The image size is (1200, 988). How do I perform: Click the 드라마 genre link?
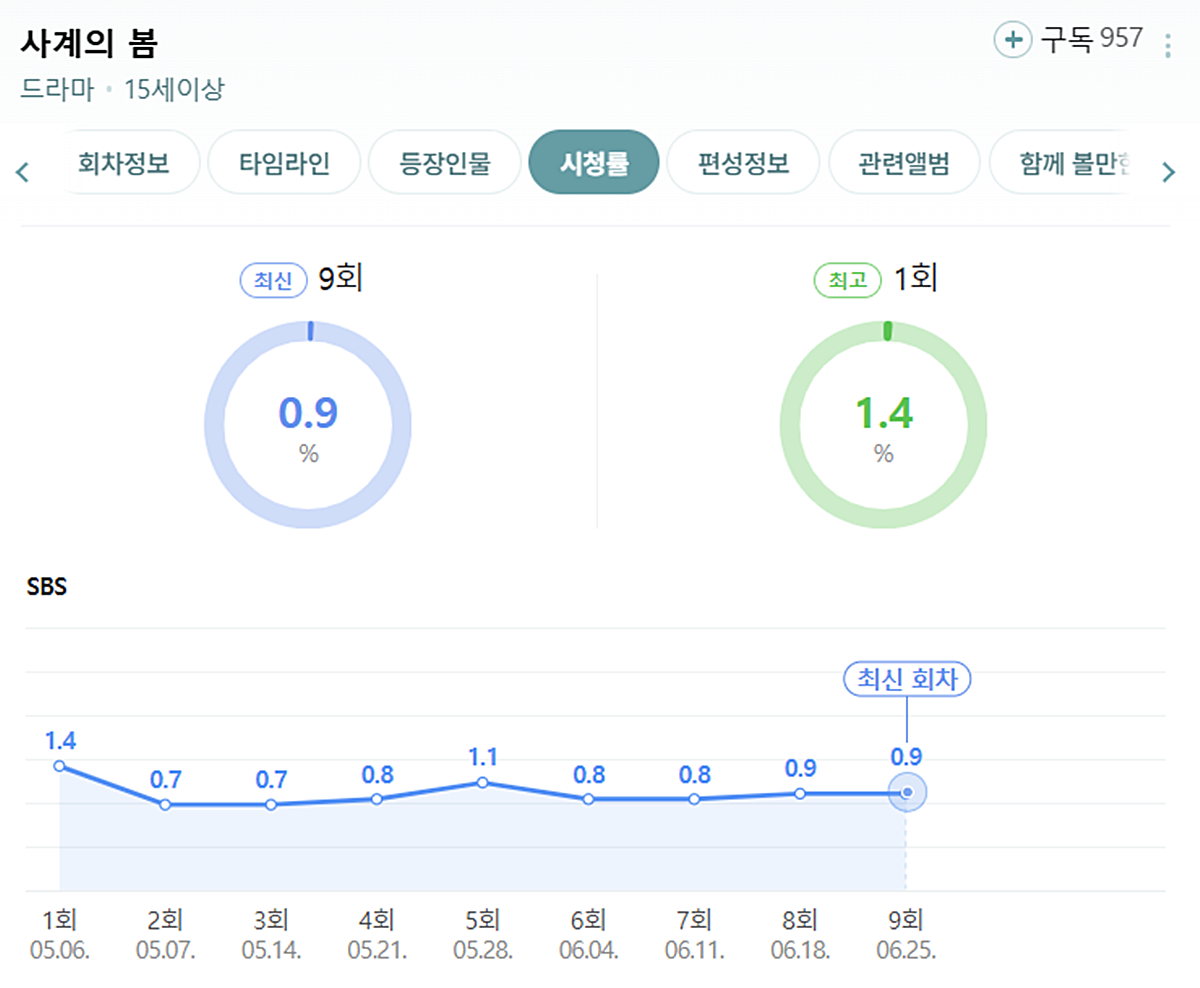pyautogui.click(x=57, y=89)
